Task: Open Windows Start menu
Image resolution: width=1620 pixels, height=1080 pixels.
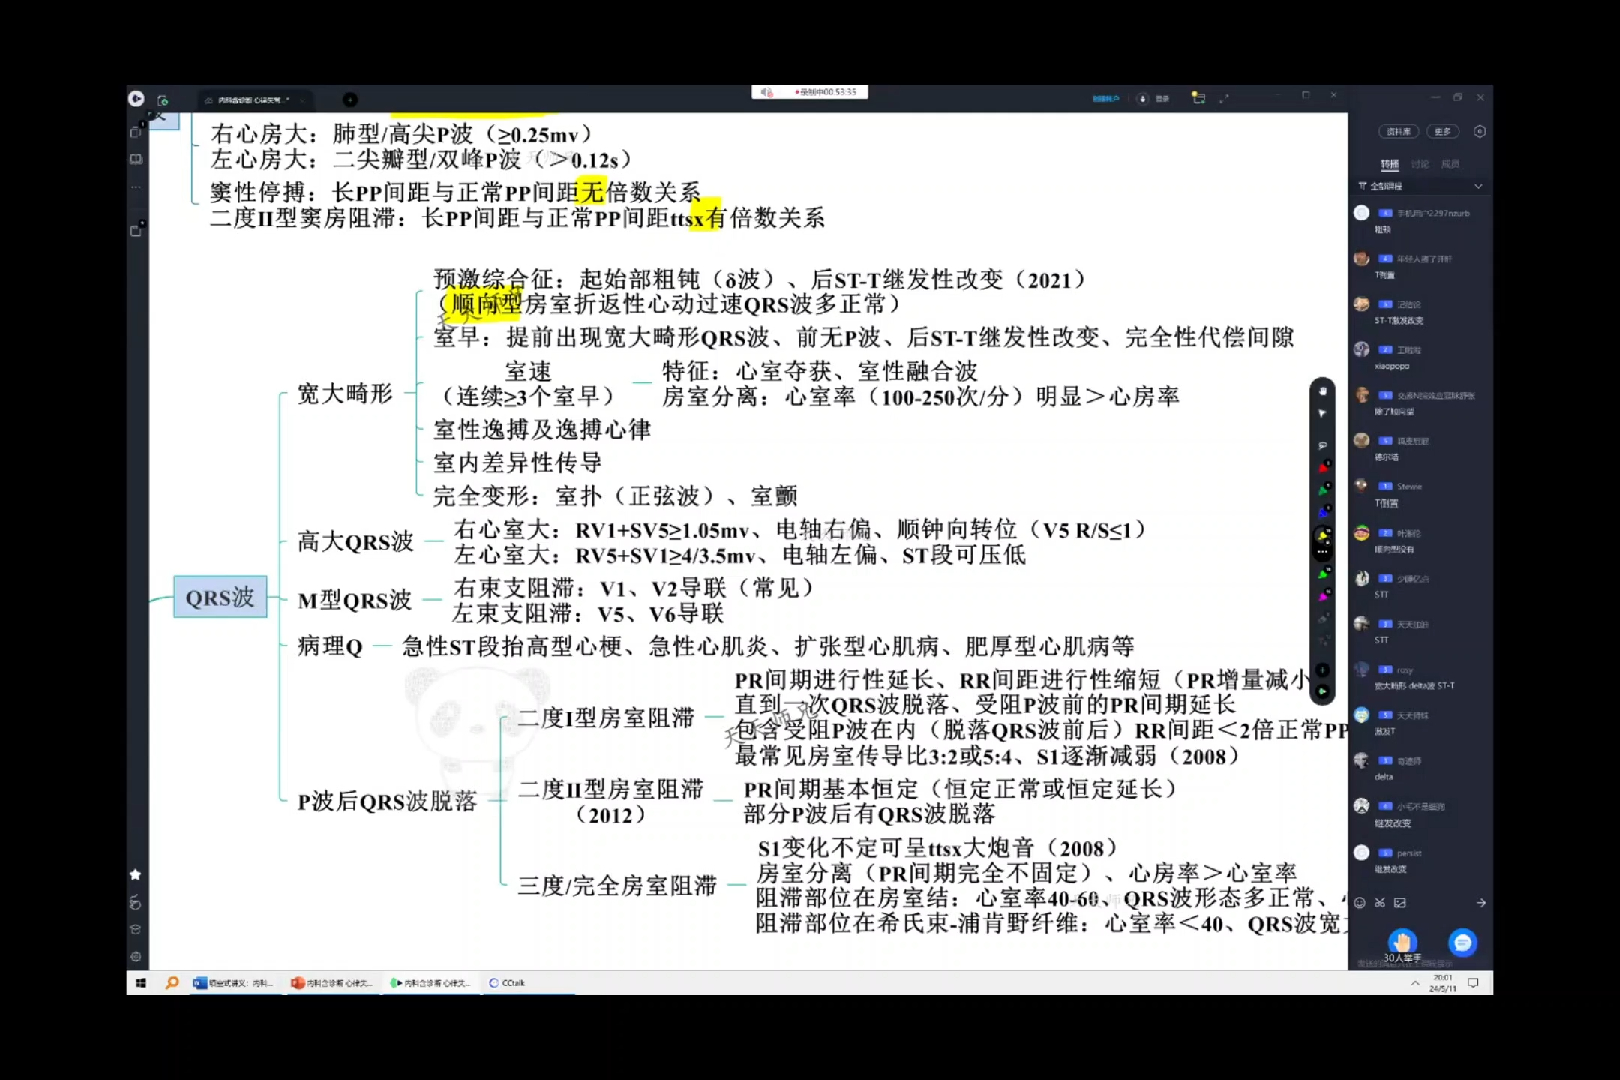Action: point(141,983)
